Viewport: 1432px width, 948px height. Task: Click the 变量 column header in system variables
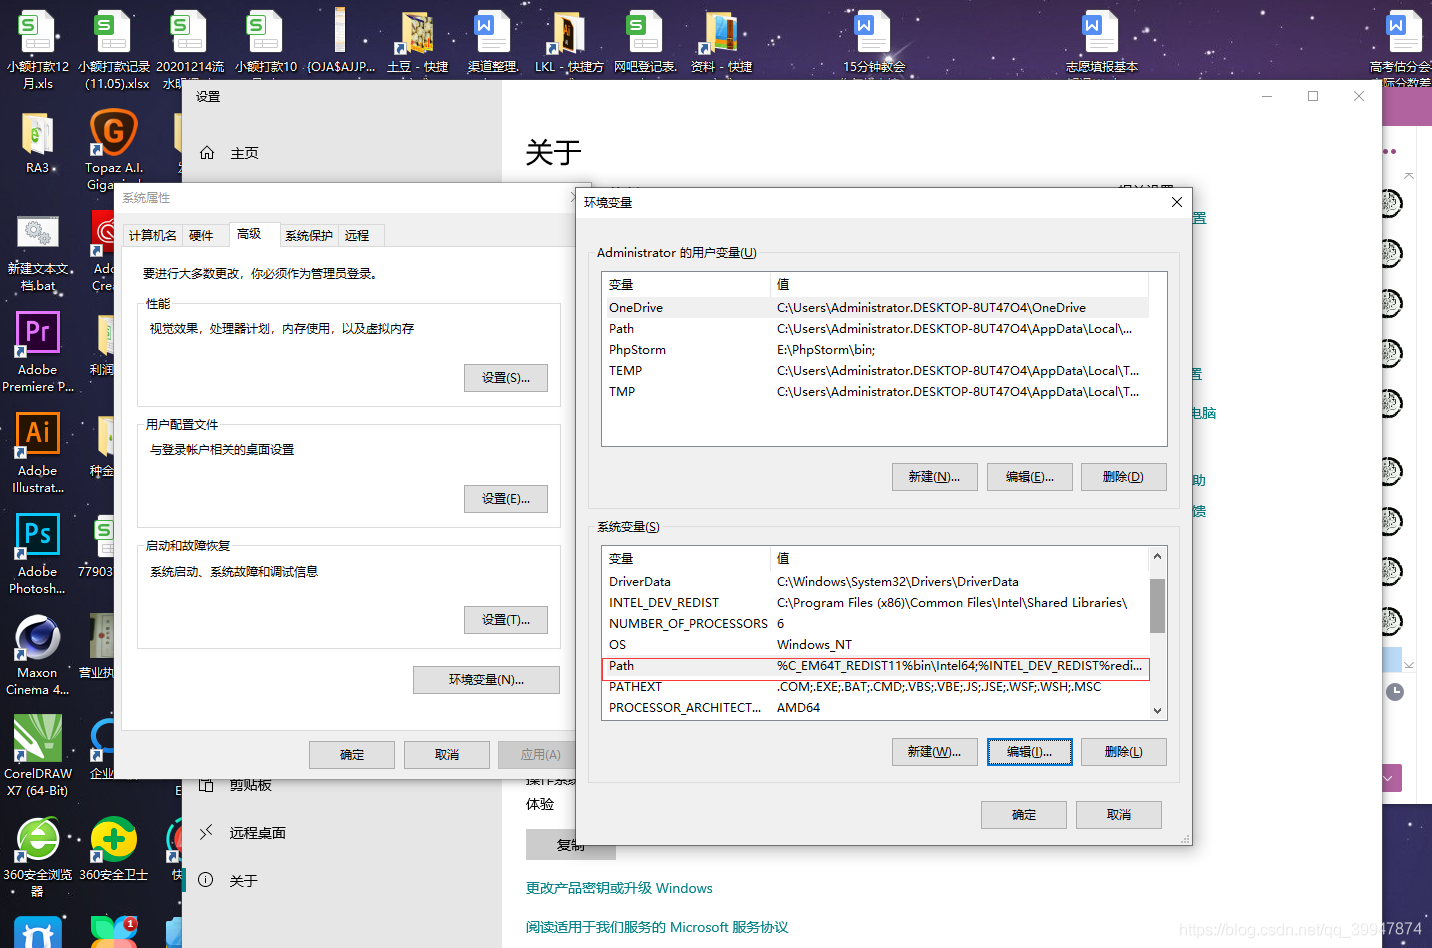point(687,559)
